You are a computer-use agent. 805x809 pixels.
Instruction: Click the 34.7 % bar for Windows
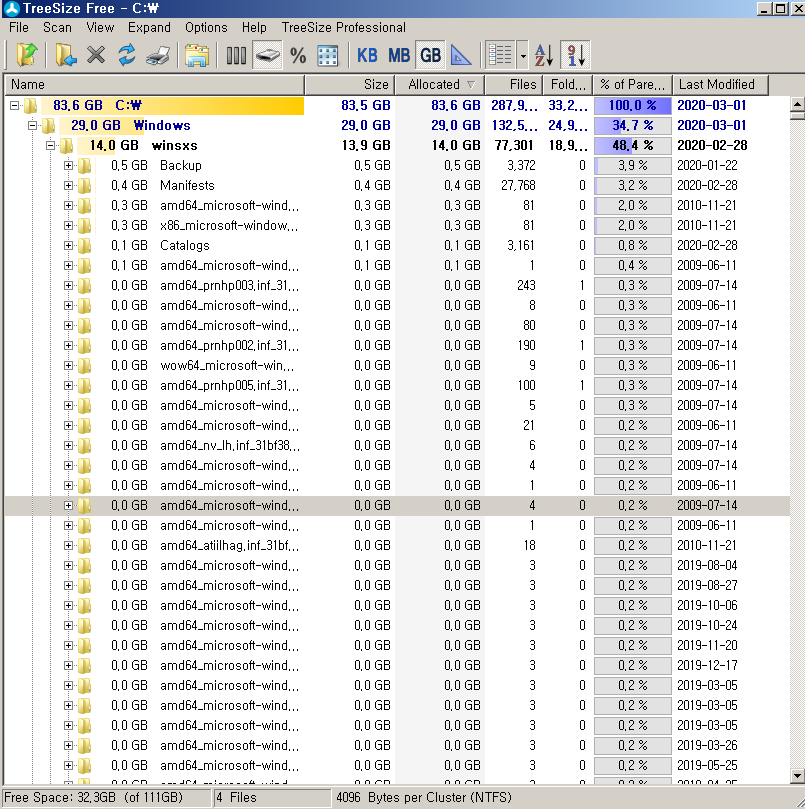pyautogui.click(x=633, y=125)
